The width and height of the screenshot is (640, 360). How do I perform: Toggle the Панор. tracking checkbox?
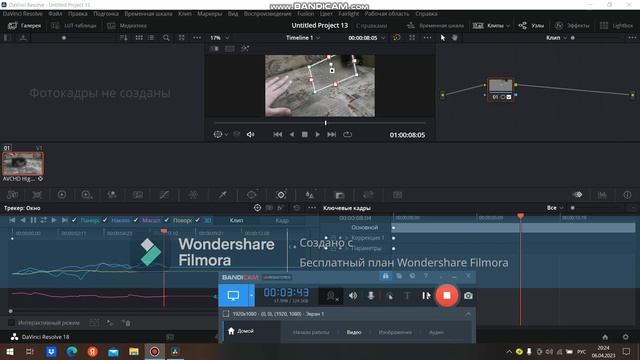(74, 220)
